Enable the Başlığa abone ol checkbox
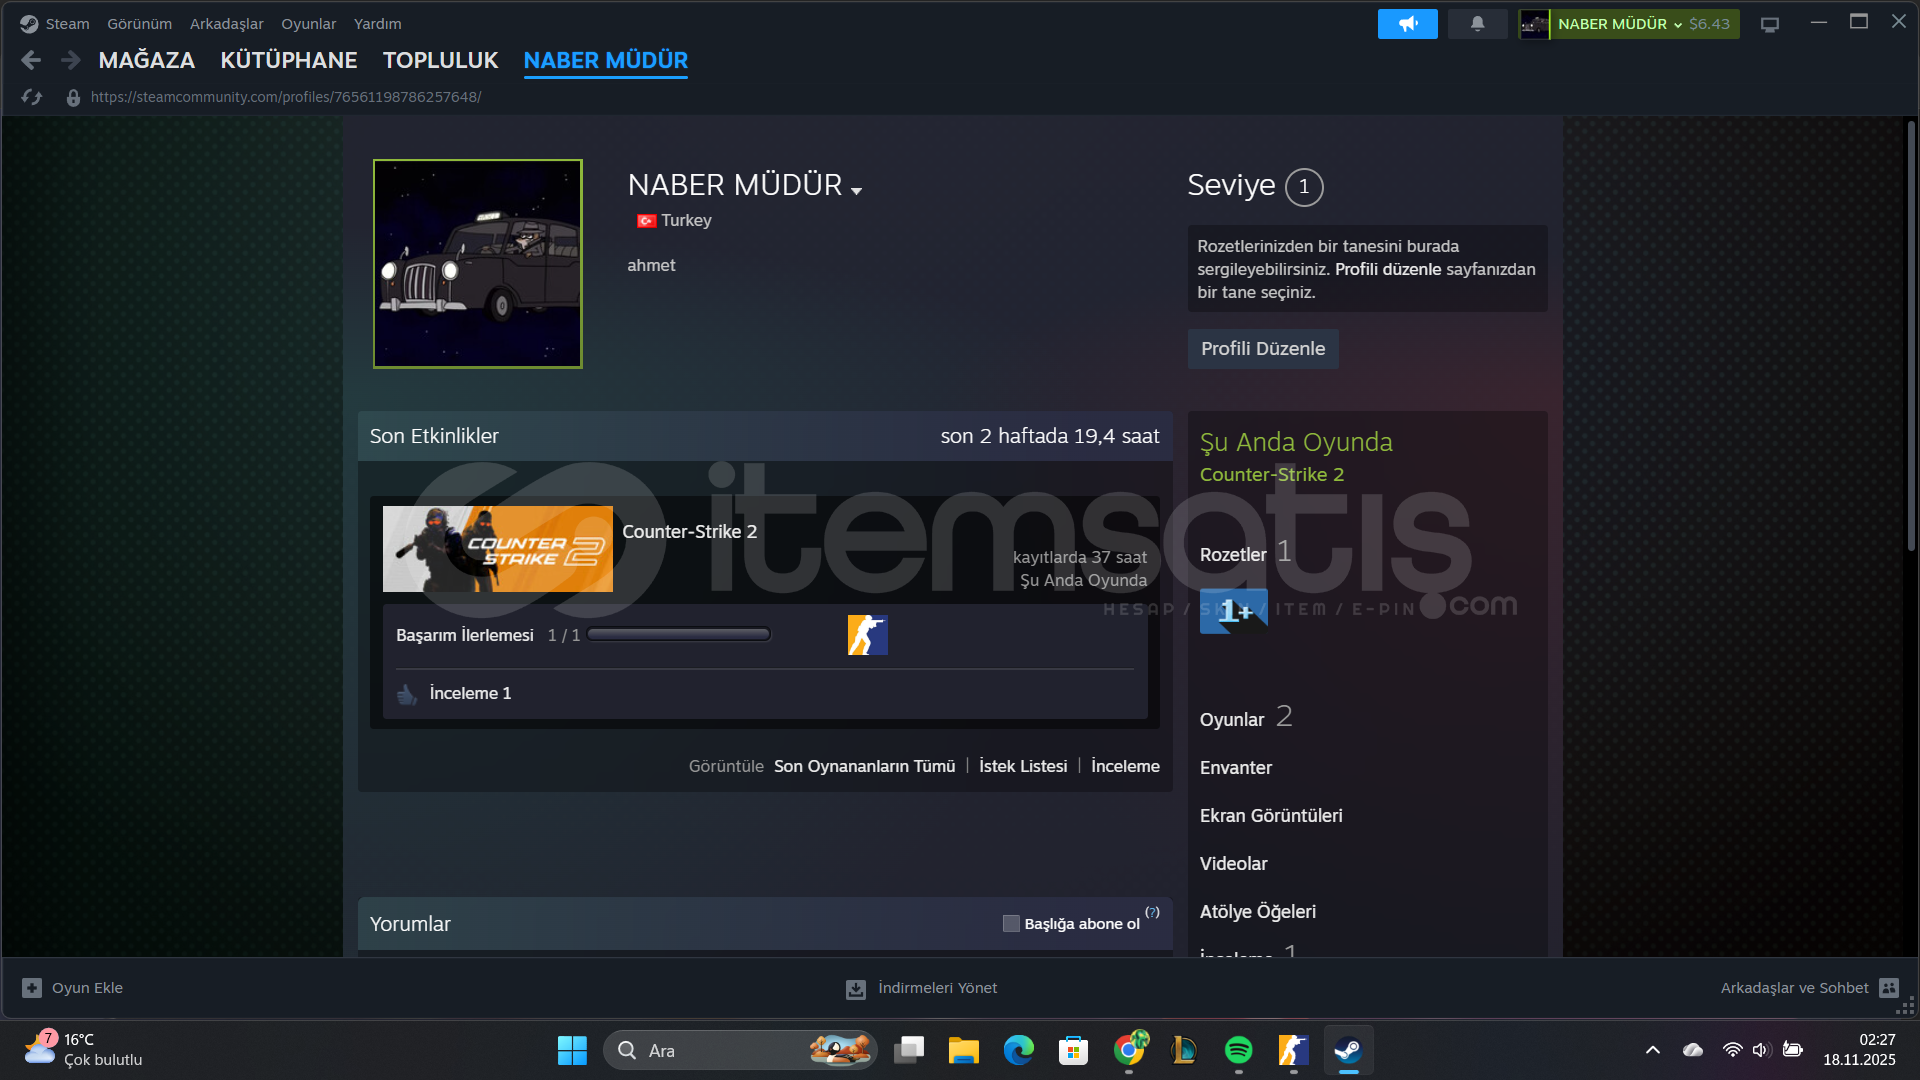This screenshot has width=1920, height=1080. 1011,924
